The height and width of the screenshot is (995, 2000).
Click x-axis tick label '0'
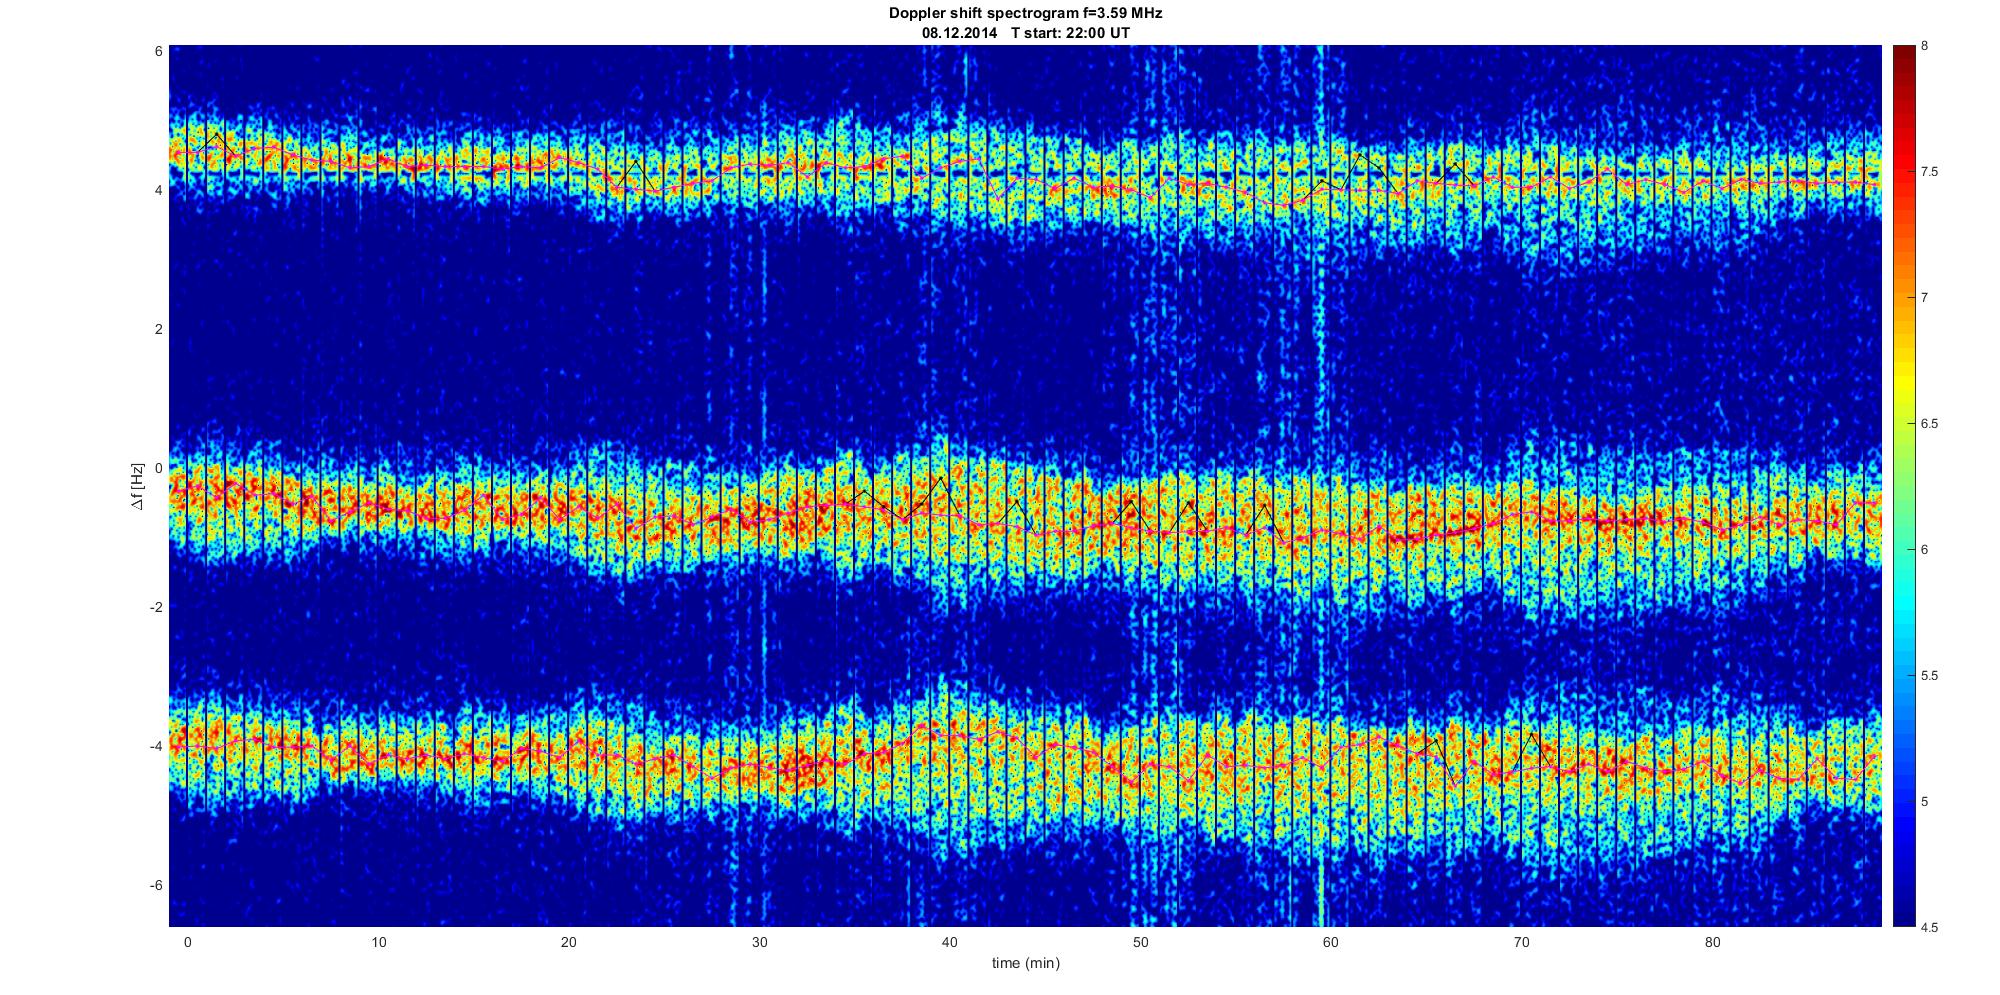click(187, 942)
